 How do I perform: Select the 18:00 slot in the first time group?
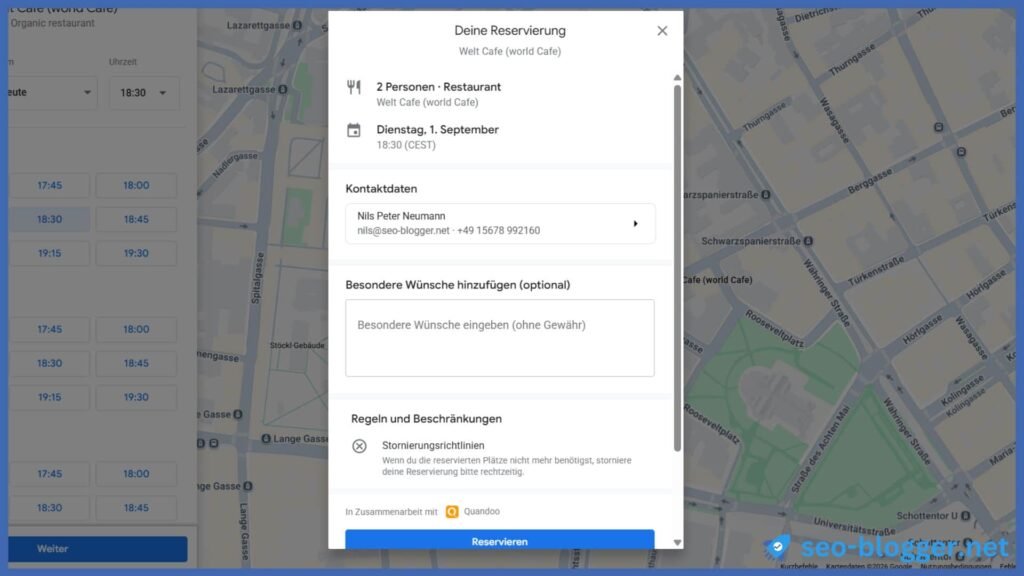(x=136, y=185)
